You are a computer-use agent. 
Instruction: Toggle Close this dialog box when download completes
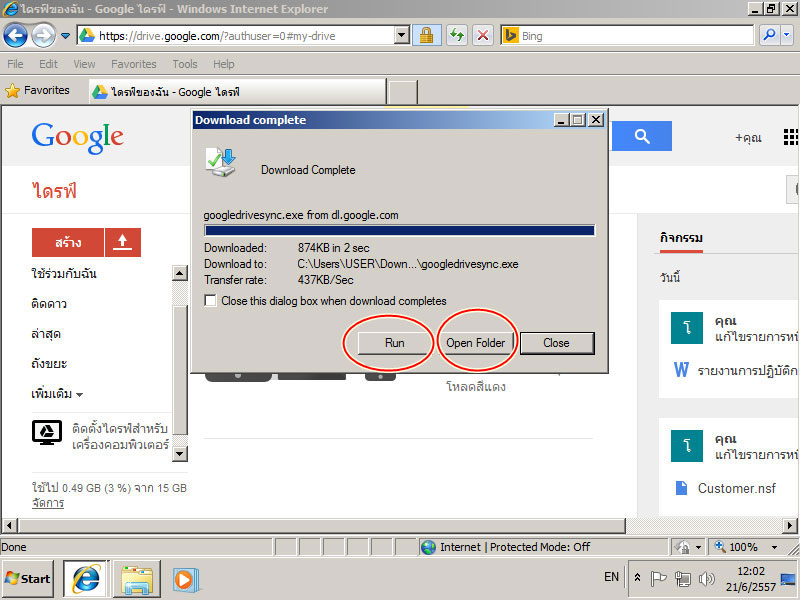210,301
